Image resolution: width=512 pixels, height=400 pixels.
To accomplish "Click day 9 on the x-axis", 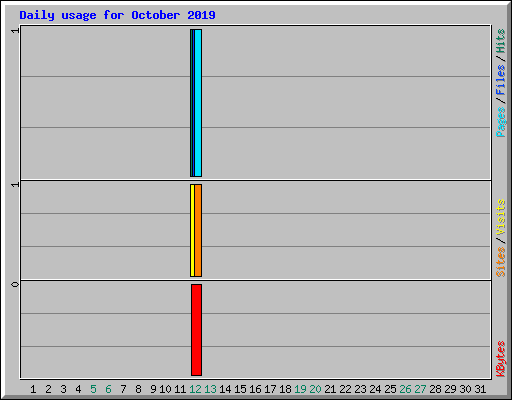I will pyautogui.click(x=153, y=389).
